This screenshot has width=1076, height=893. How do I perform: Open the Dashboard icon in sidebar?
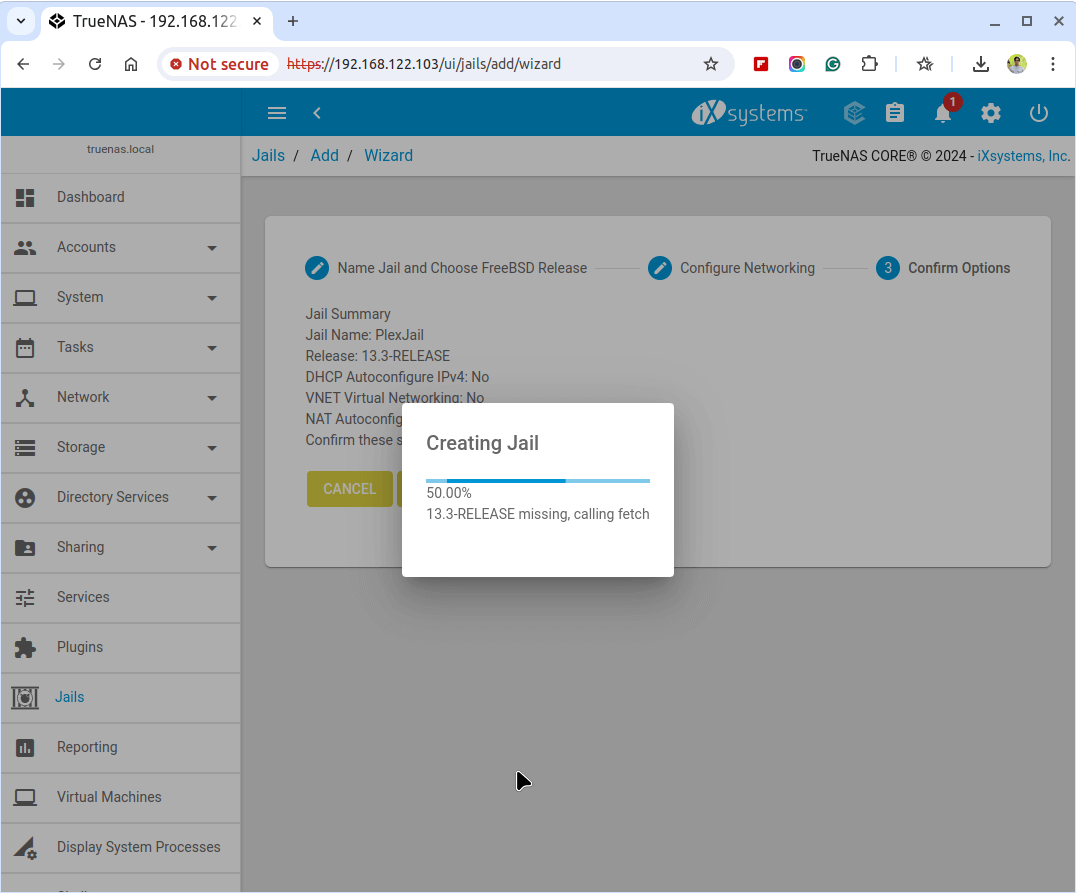tap(25, 198)
